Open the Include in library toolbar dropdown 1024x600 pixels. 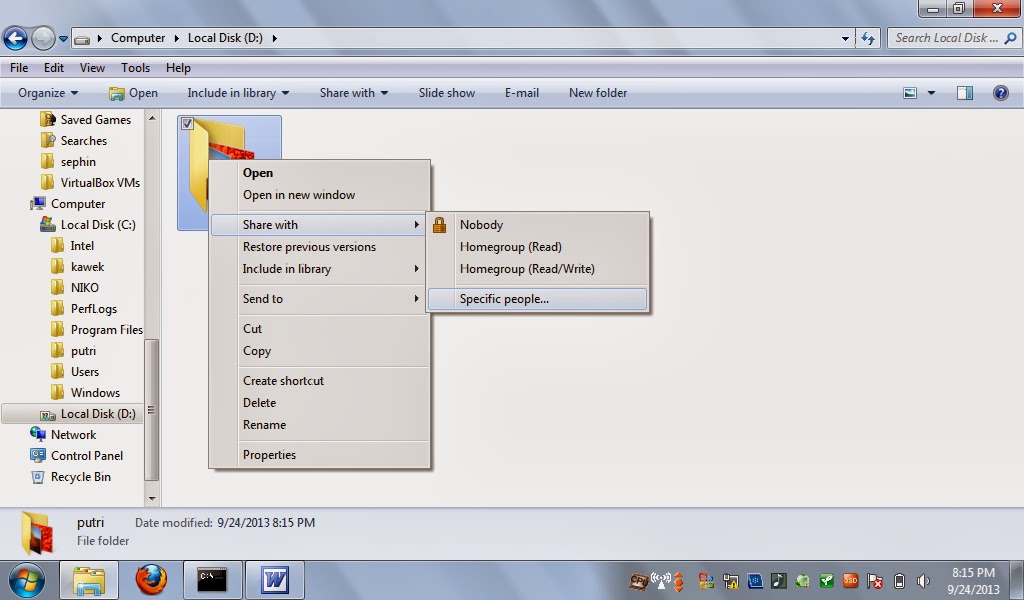point(238,93)
